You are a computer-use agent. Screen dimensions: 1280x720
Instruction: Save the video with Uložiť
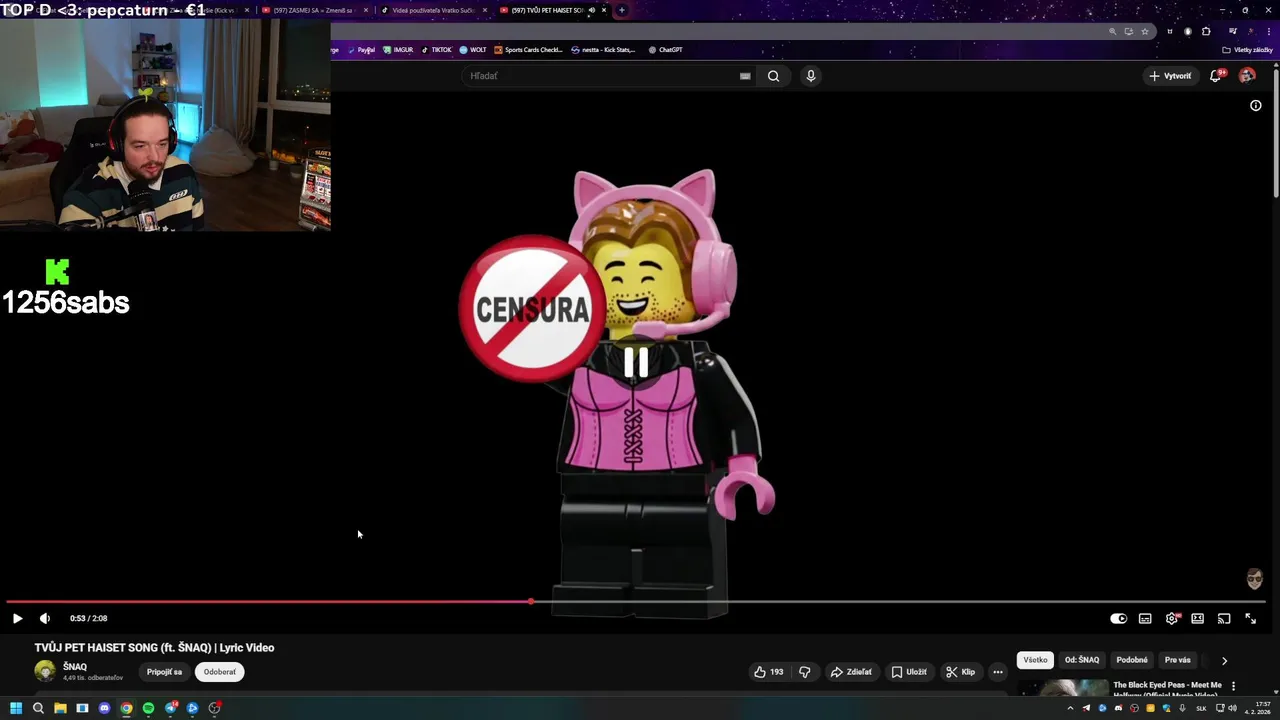click(909, 672)
